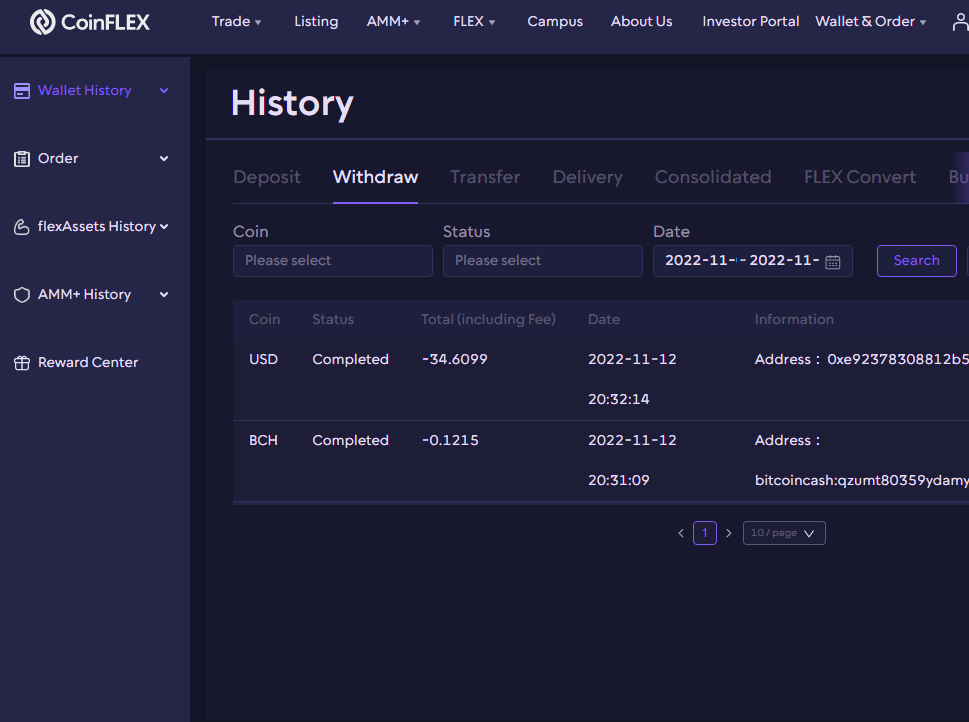969x722 pixels.
Task: Expand the flexAssets History chevron
Action: coord(164,227)
